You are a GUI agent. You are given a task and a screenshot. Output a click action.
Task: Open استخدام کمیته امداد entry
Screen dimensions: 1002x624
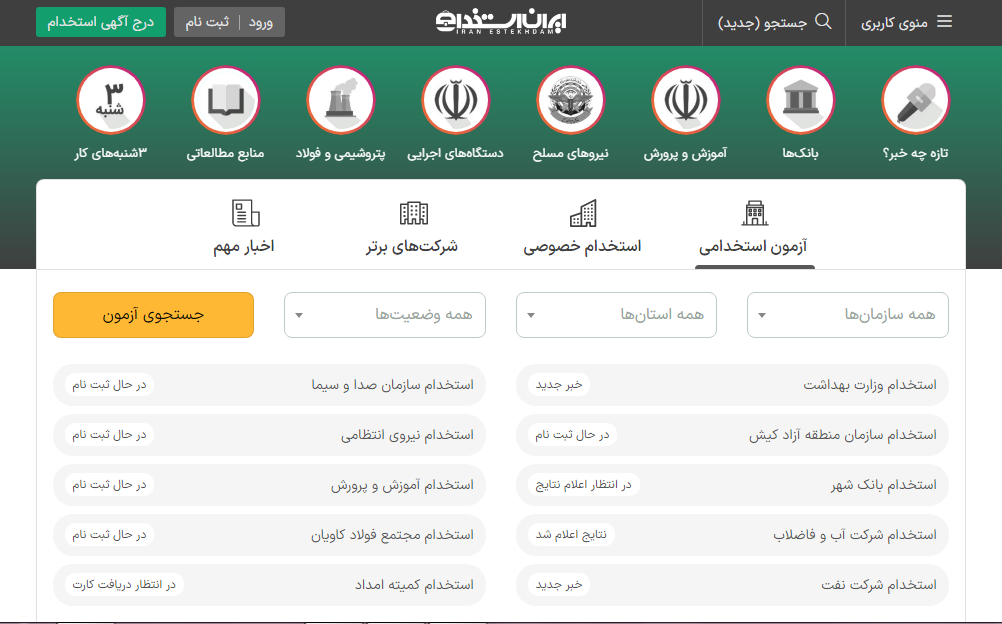(269, 584)
